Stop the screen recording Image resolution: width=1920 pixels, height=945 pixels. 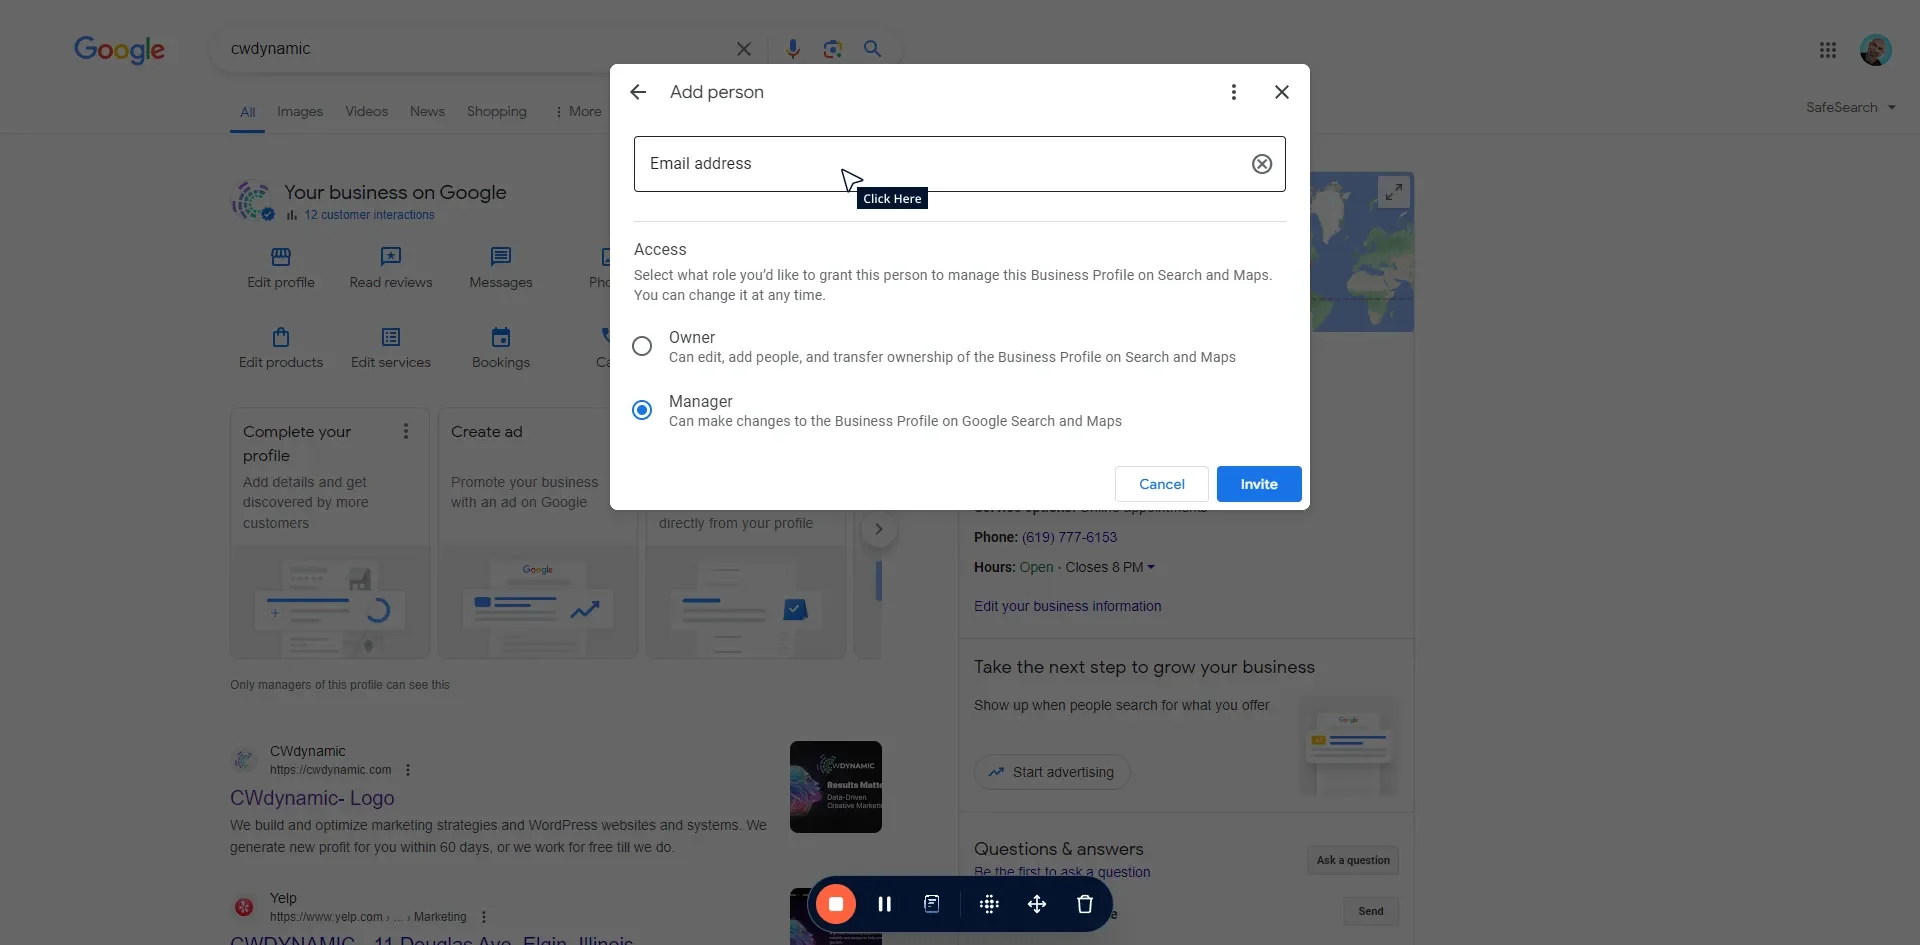point(836,904)
